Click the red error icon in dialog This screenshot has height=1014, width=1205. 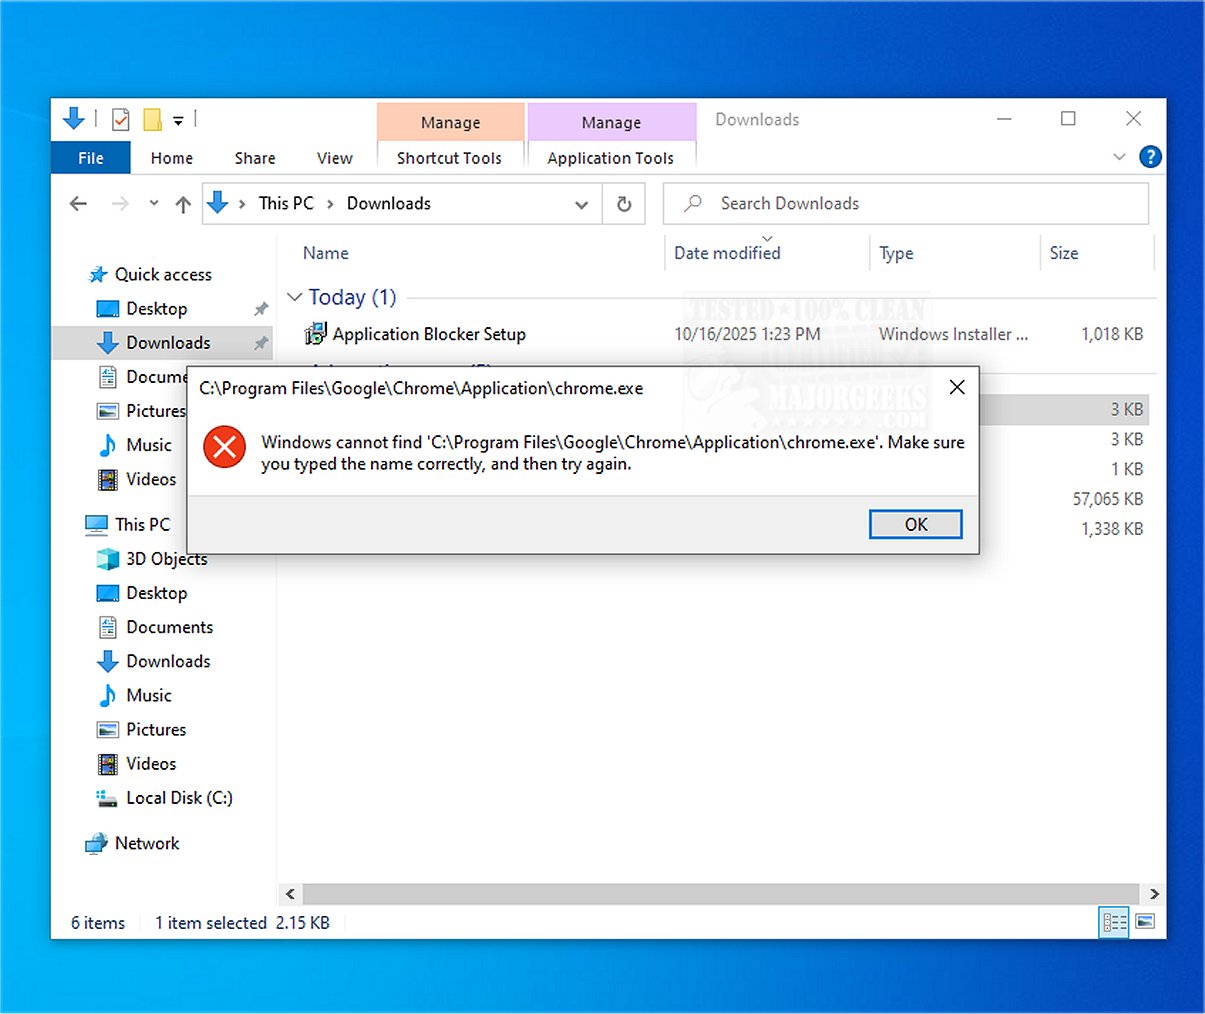coord(225,447)
